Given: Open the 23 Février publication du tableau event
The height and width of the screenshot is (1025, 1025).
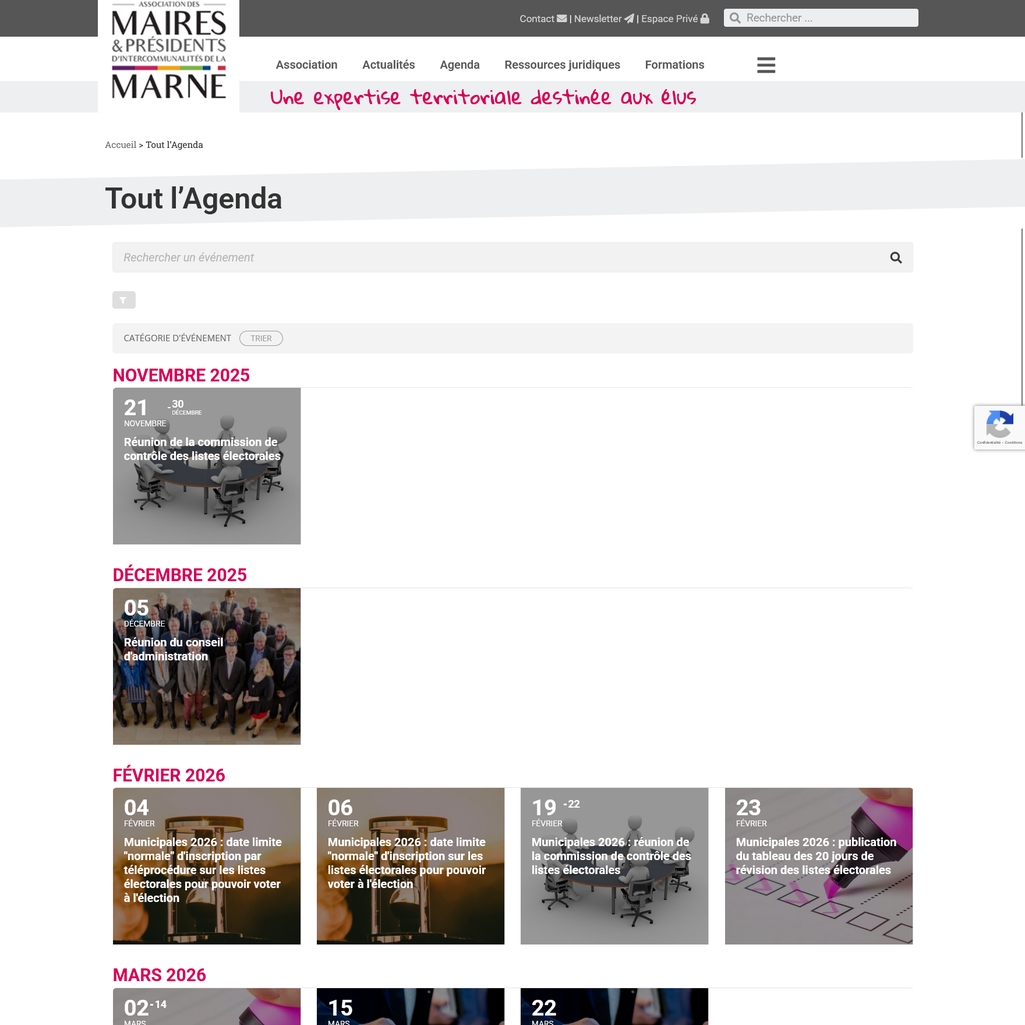Looking at the screenshot, I should [x=818, y=866].
